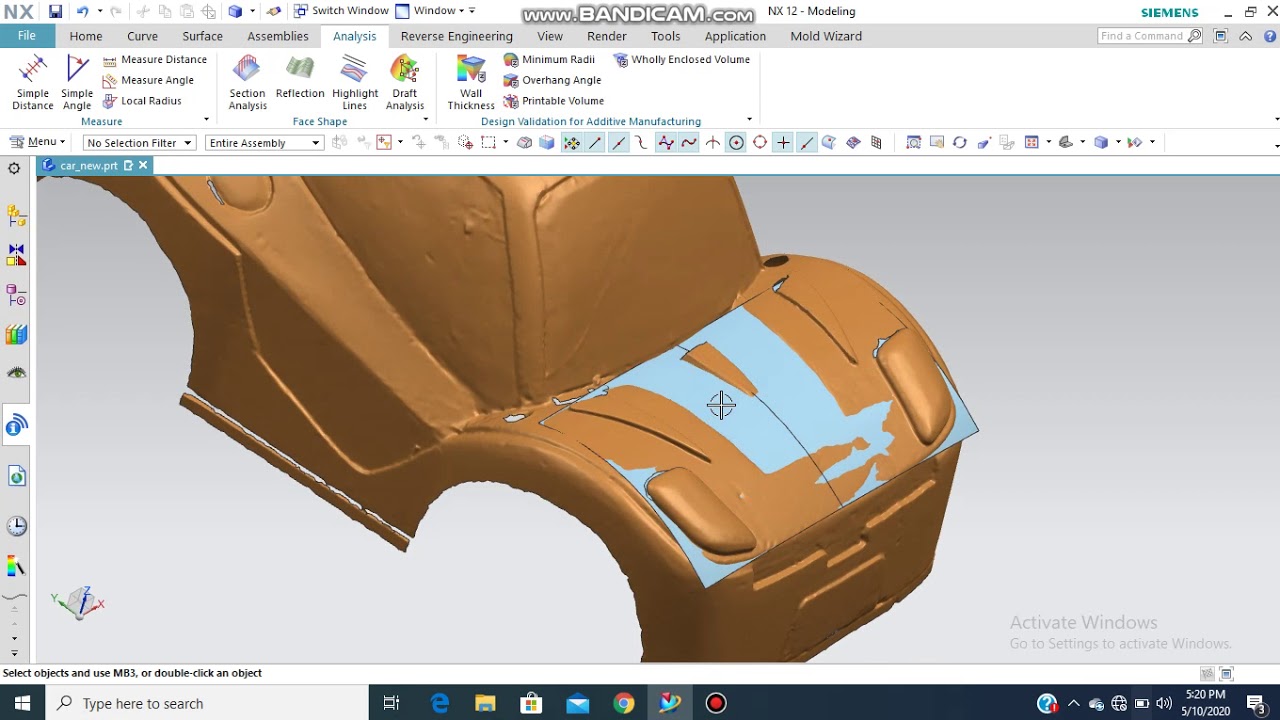Open File Explorer from the taskbar
The width and height of the screenshot is (1280, 720).
[485, 703]
